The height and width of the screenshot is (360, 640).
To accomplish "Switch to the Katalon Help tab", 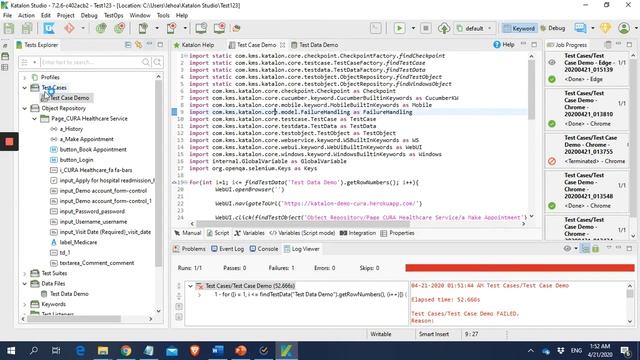I will 193,44.
